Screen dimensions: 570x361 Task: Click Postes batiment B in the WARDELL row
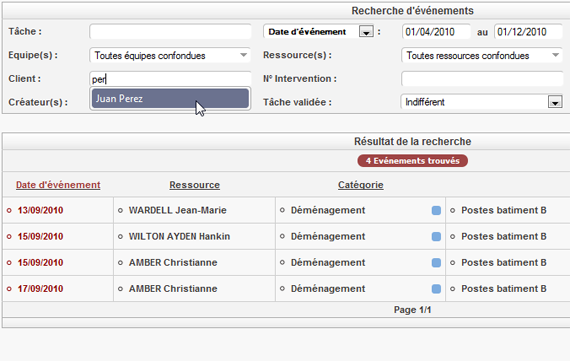pyautogui.click(x=504, y=210)
